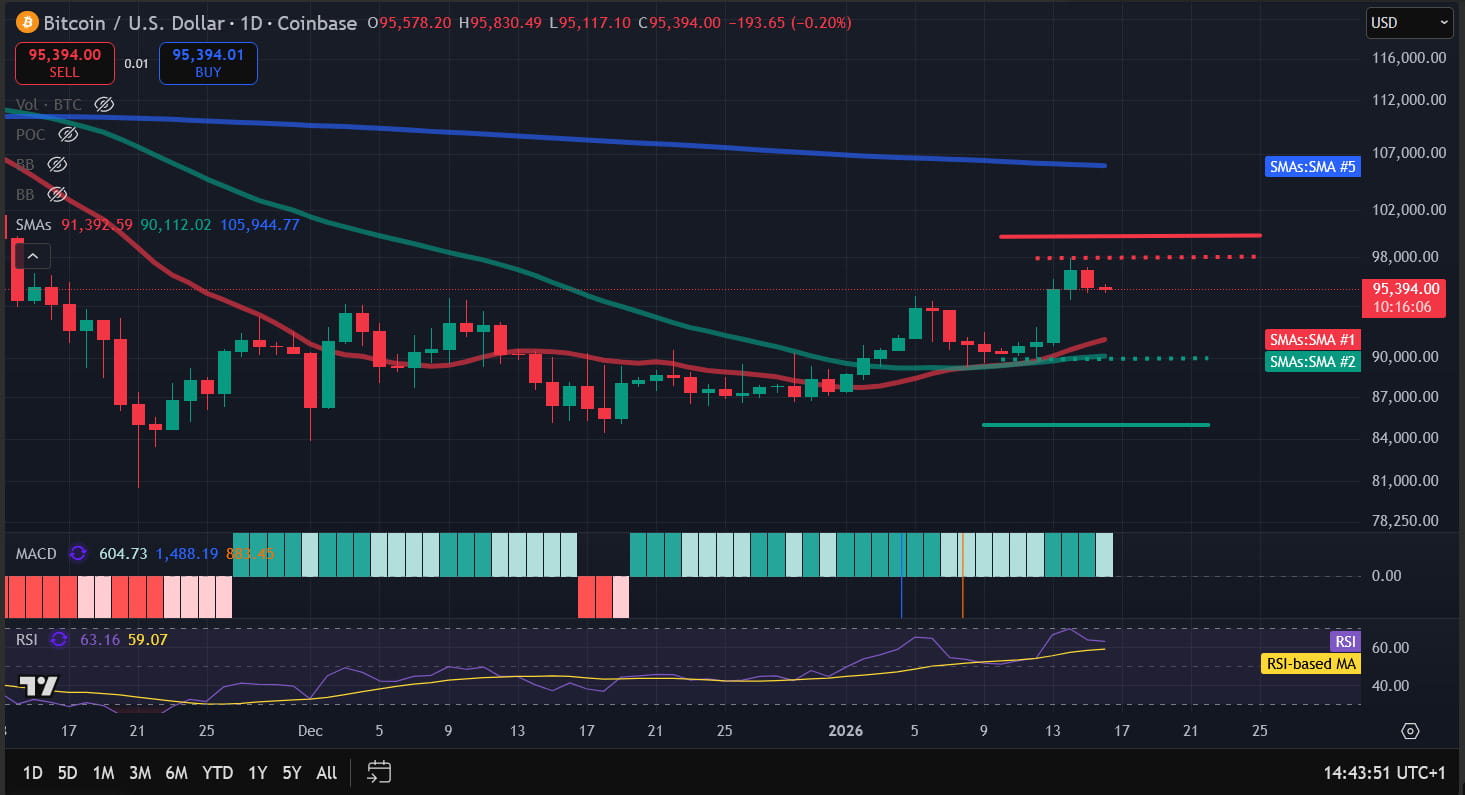The image size is (1465, 795).
Task: Click the 116,000.00 price scale label
Action: [x=1408, y=58]
